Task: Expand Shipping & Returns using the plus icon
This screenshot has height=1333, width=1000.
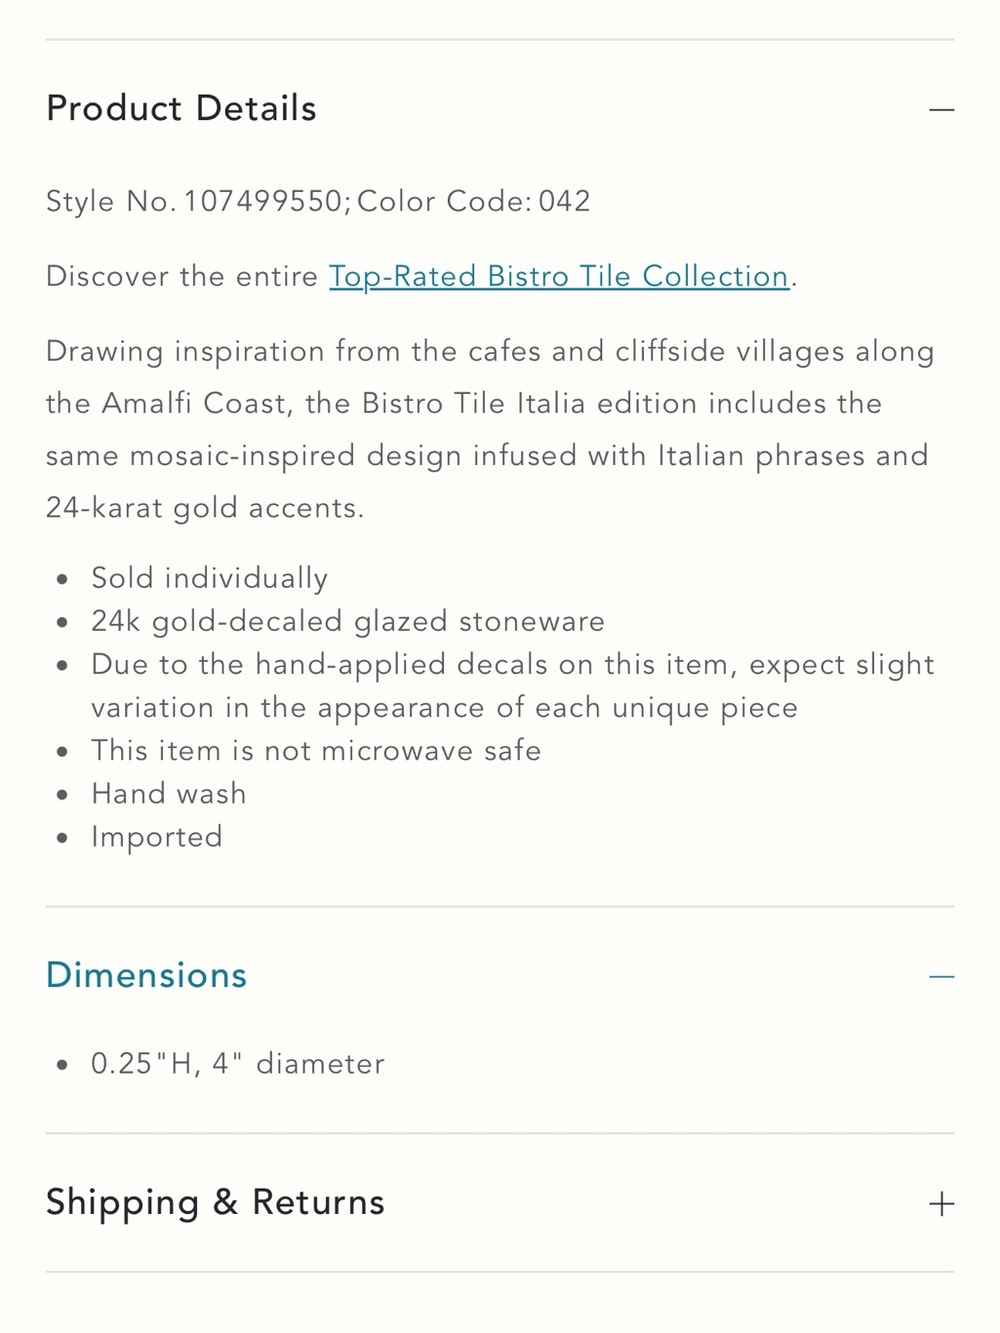Action: [941, 1203]
